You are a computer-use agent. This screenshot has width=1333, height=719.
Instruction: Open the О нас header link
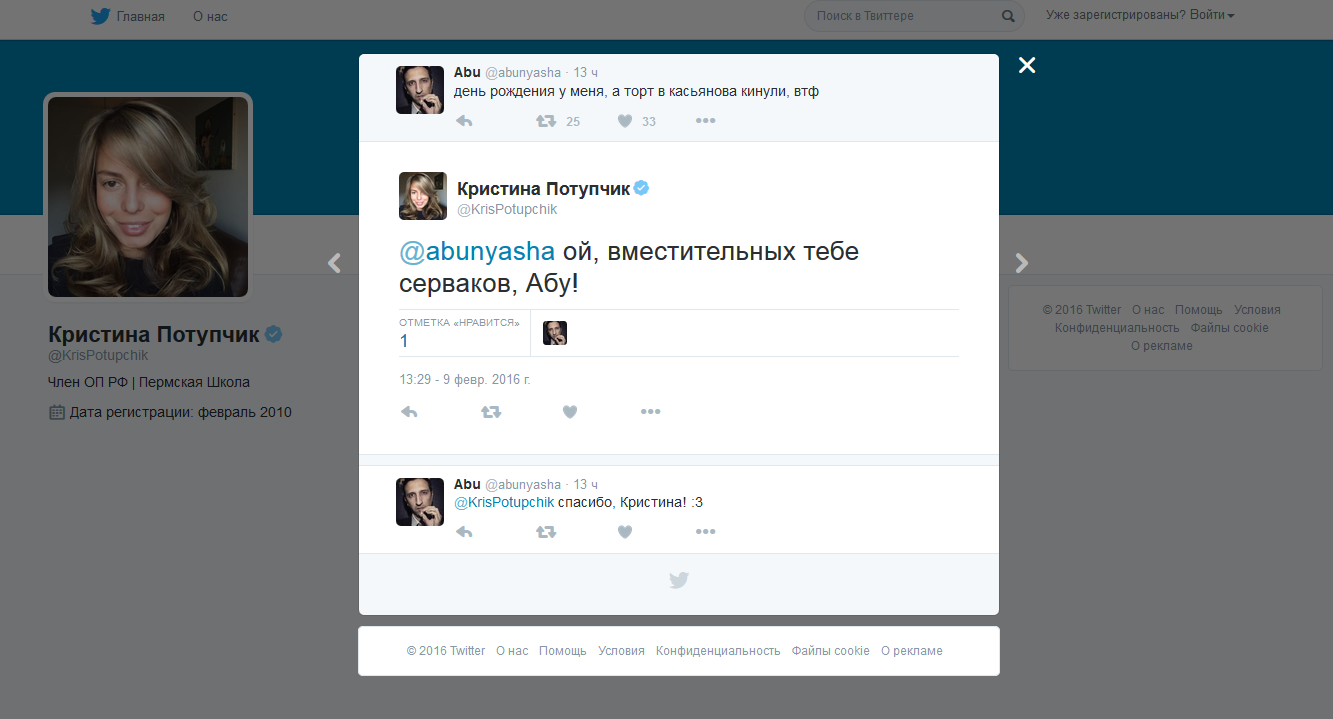(210, 16)
